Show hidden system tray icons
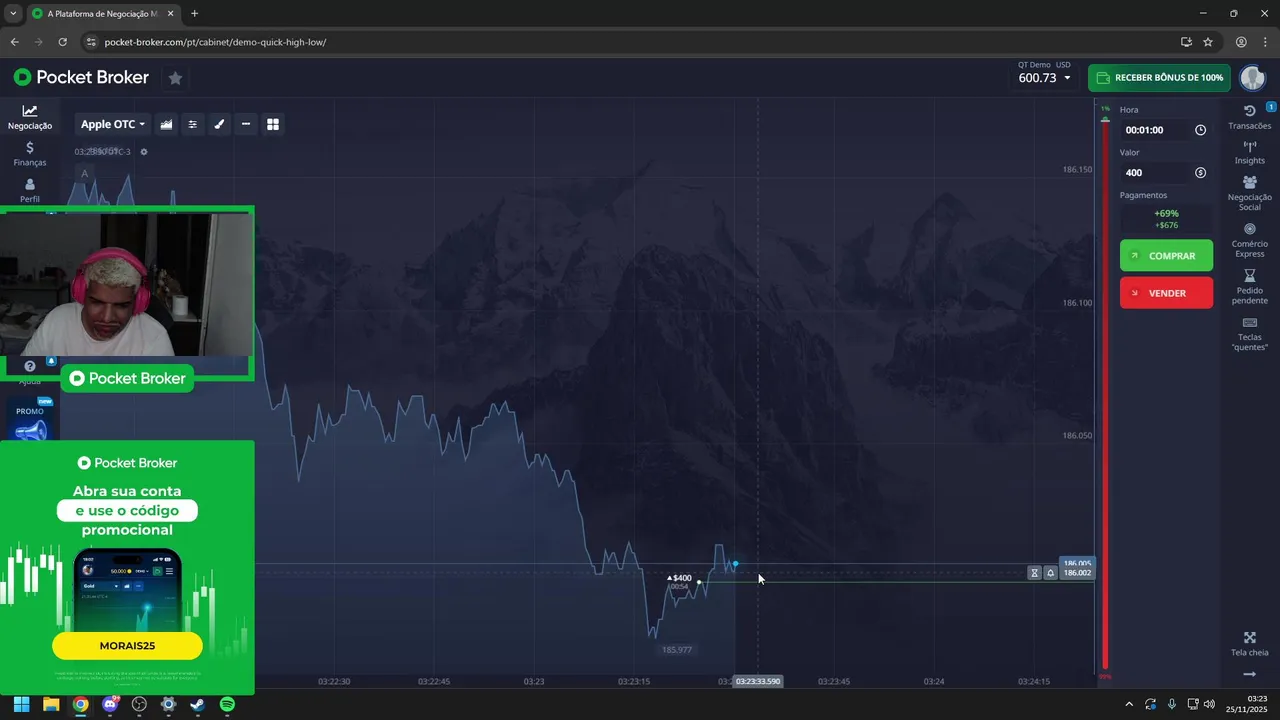Image resolution: width=1280 pixels, height=720 pixels. (x=1129, y=704)
